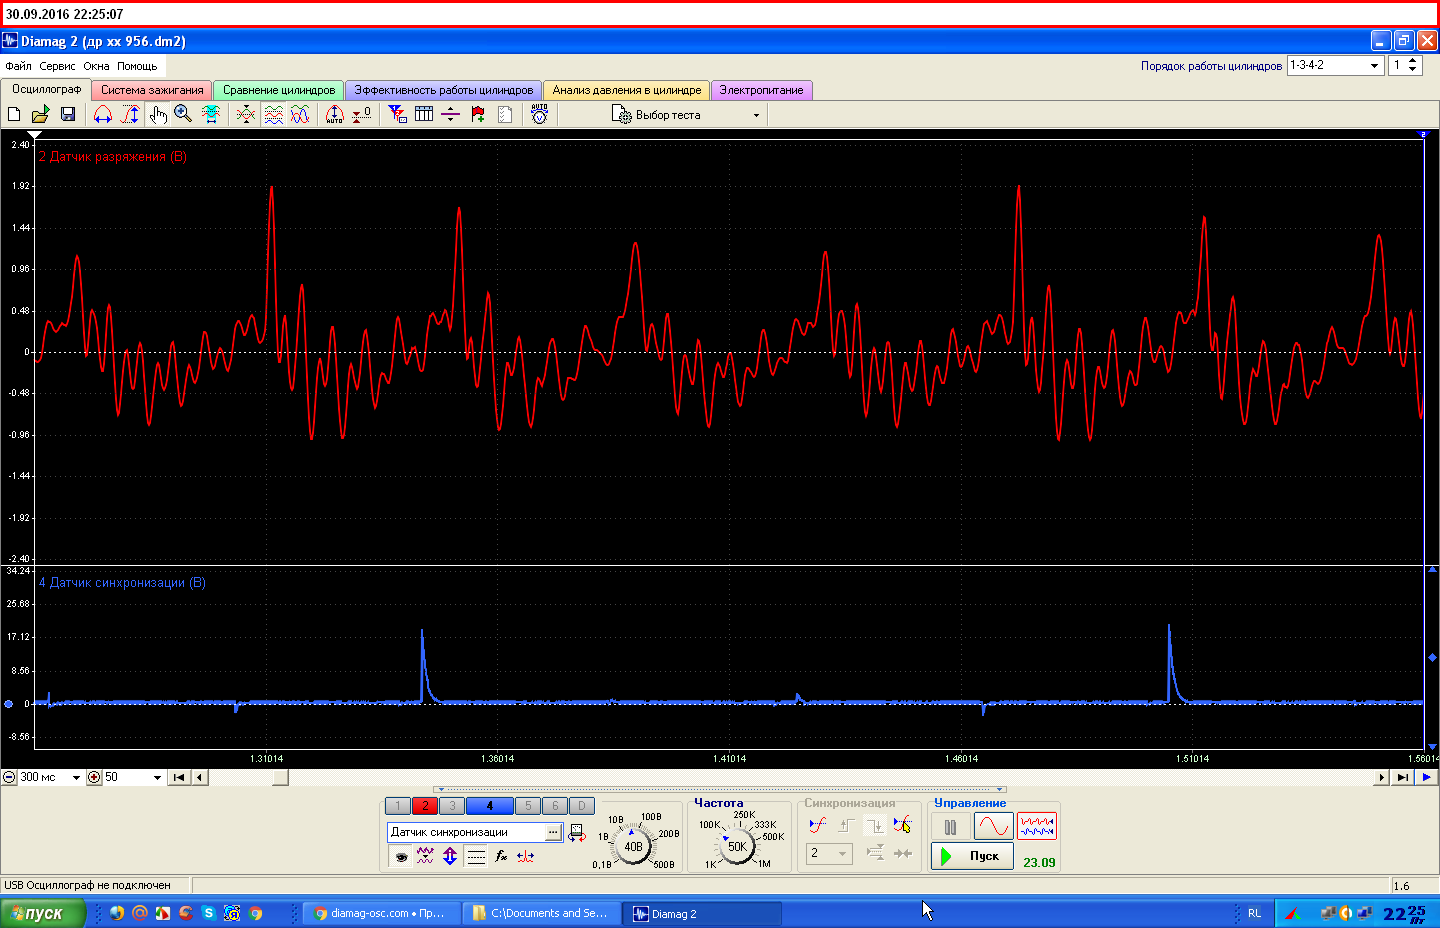This screenshot has width=1440, height=928.
Task: Open the filter funnel tool
Action: [x=398, y=114]
